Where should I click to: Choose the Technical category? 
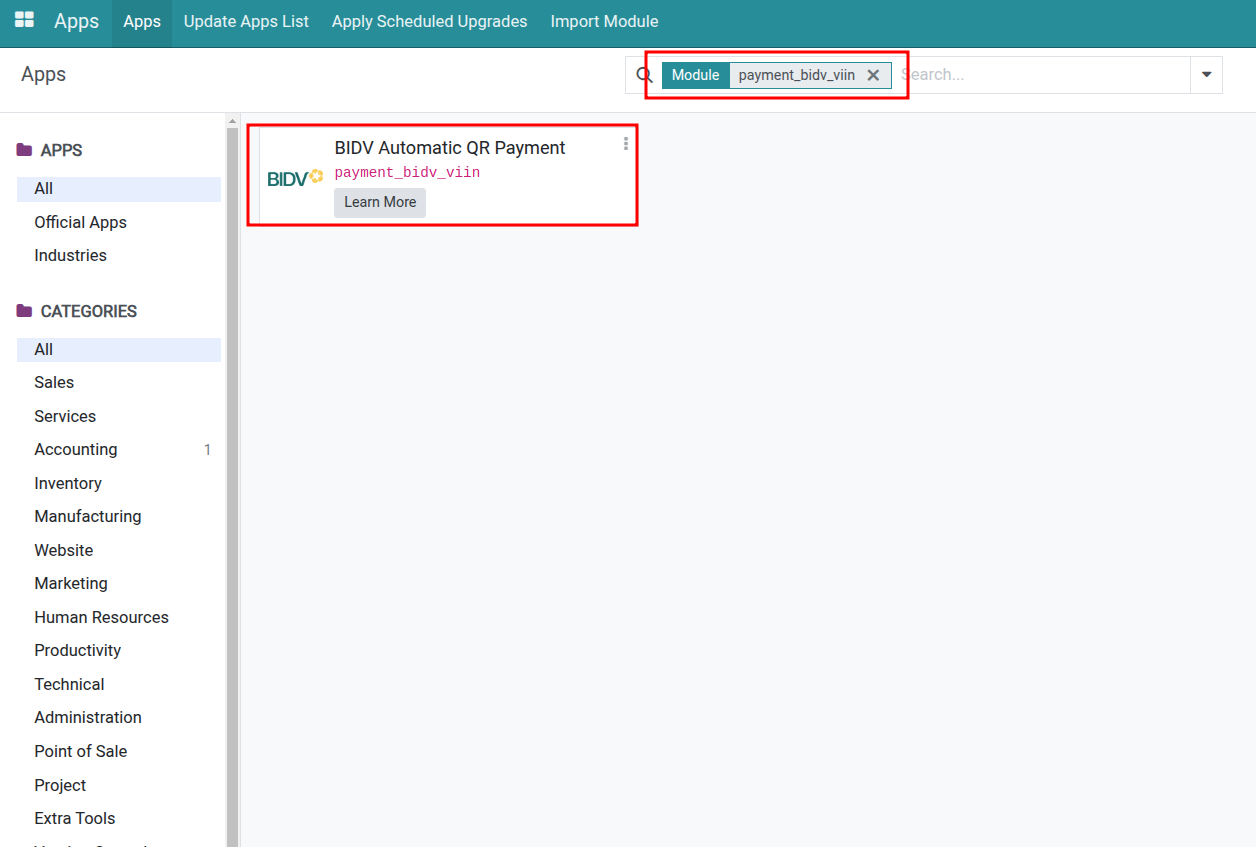coord(119,684)
